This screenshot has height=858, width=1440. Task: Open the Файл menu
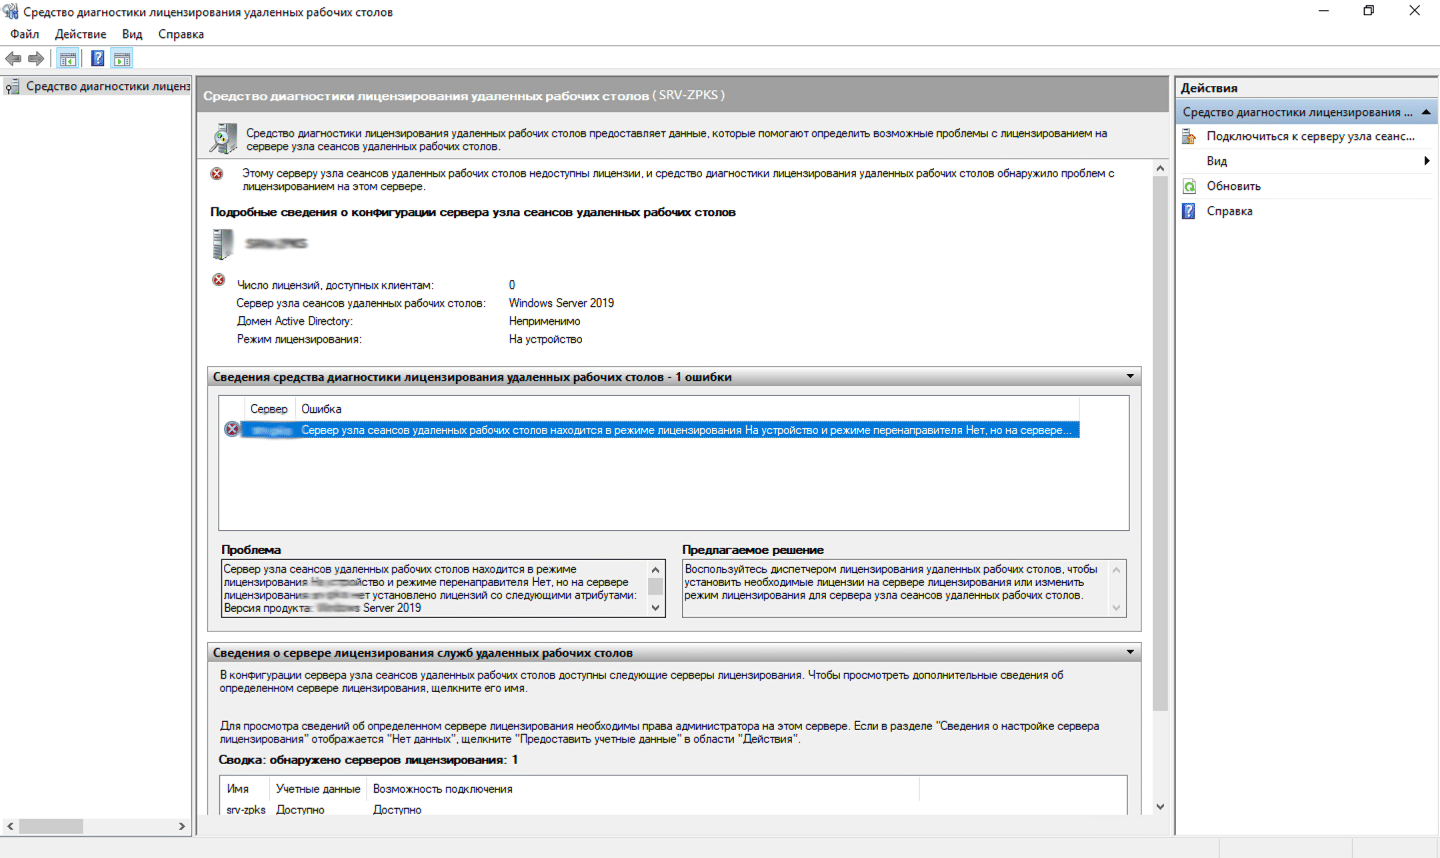pos(25,34)
